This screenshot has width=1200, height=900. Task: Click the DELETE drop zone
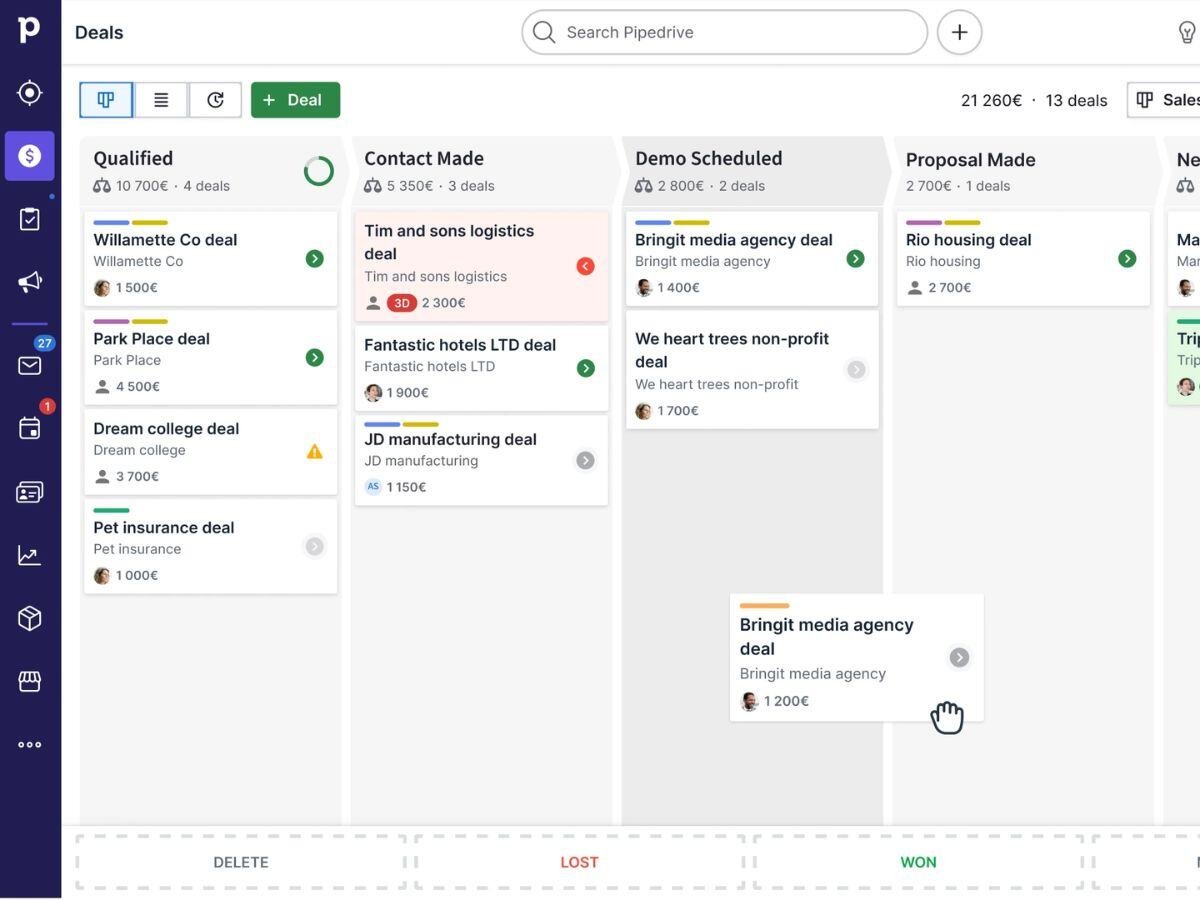click(241, 862)
